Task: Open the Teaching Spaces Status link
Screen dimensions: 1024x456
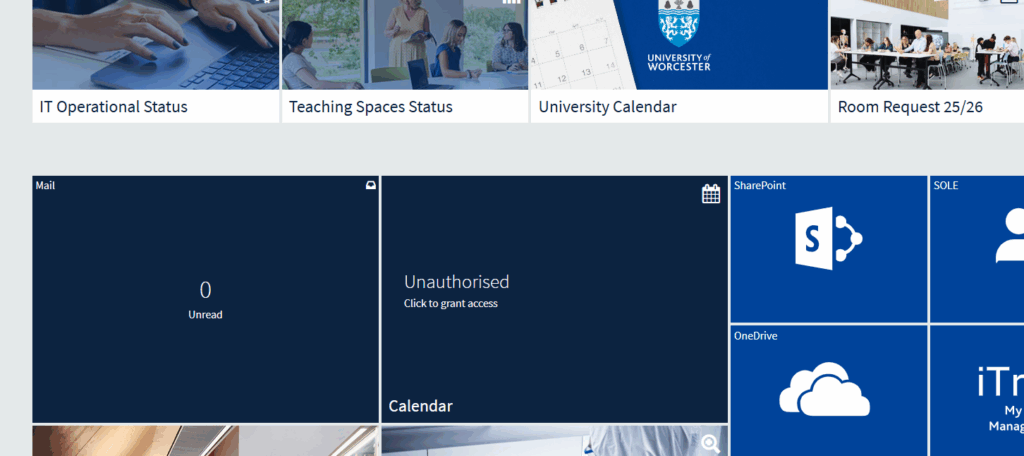Action: (371, 107)
